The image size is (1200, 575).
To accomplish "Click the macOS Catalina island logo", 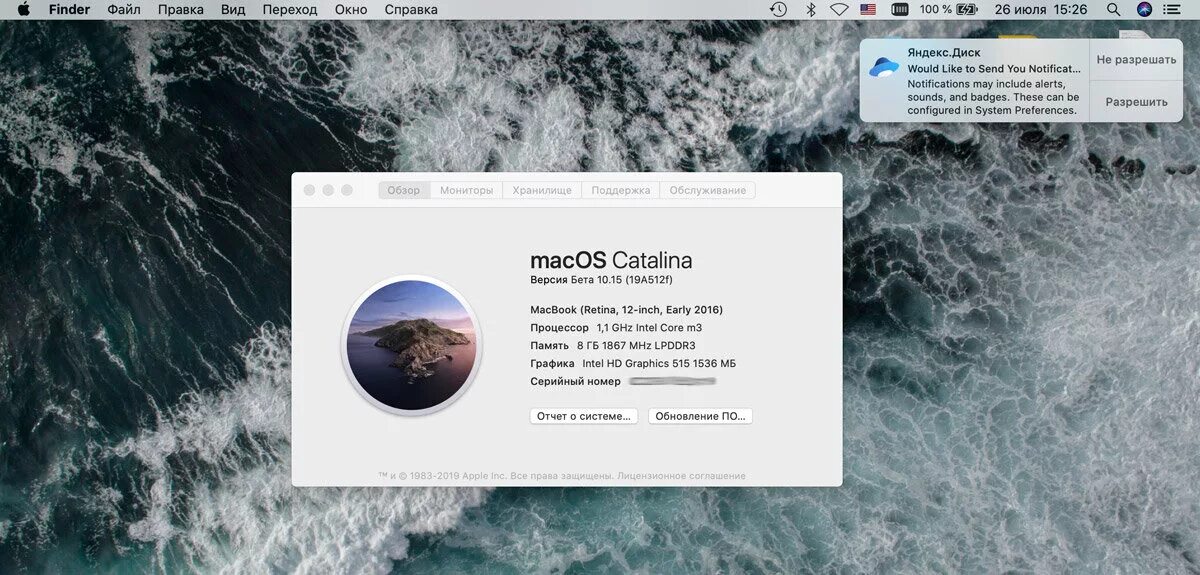I will pos(411,344).
